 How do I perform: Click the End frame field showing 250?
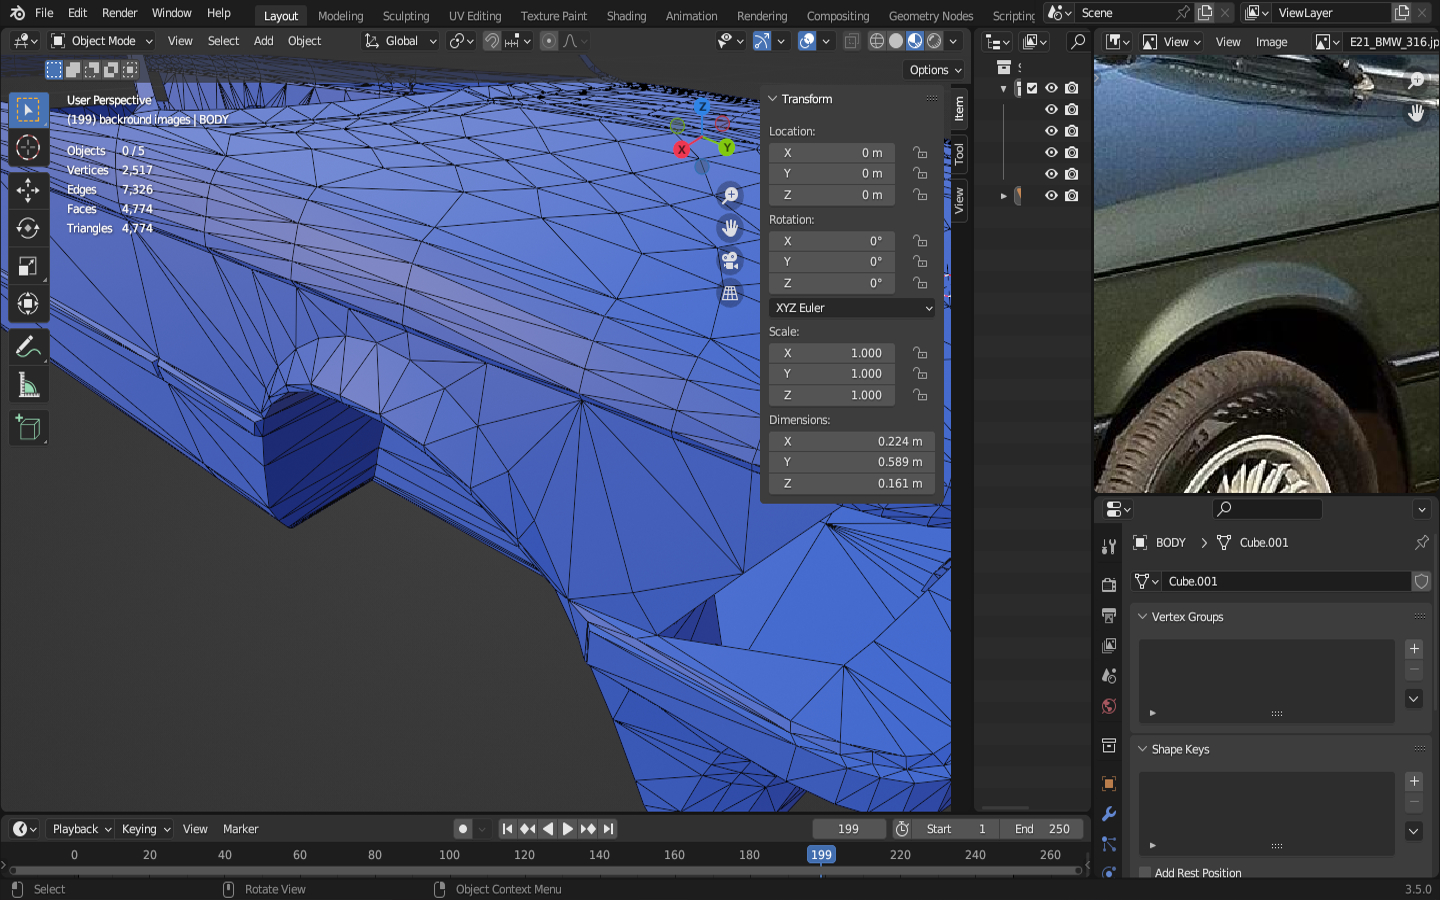[1042, 829]
